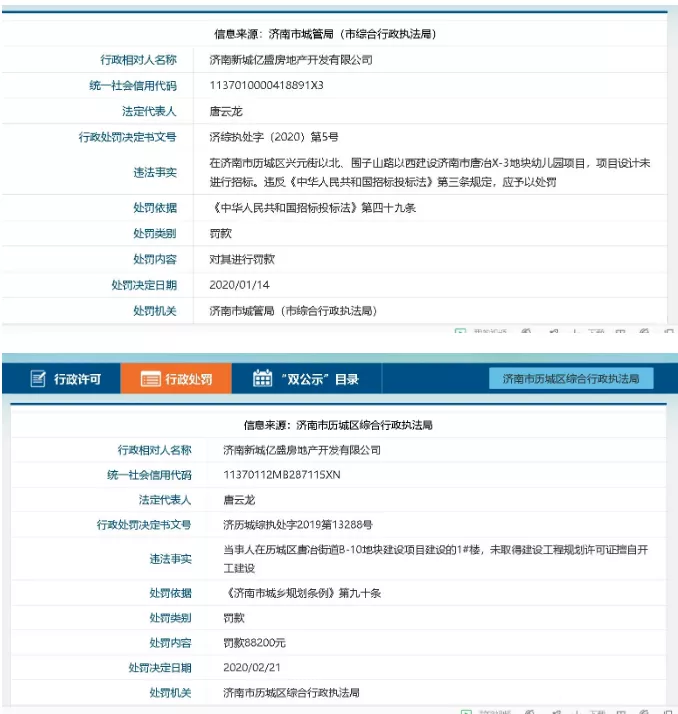
Task: Click header 信息来源：济南市城管局（市综合行政执法局）
Action: pyautogui.click(x=325, y=34)
